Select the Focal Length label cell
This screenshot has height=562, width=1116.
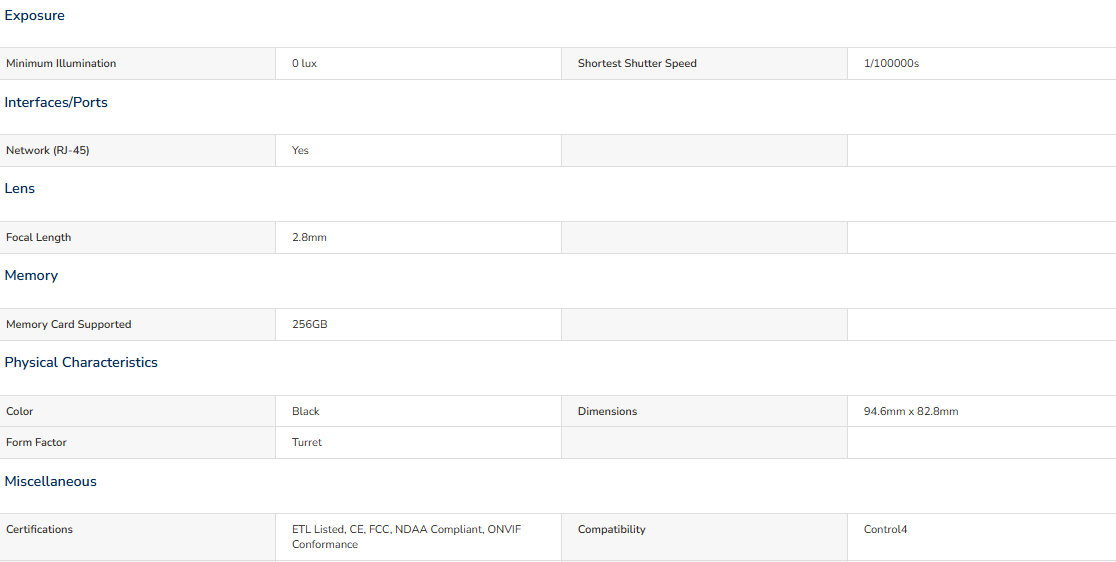coord(137,238)
